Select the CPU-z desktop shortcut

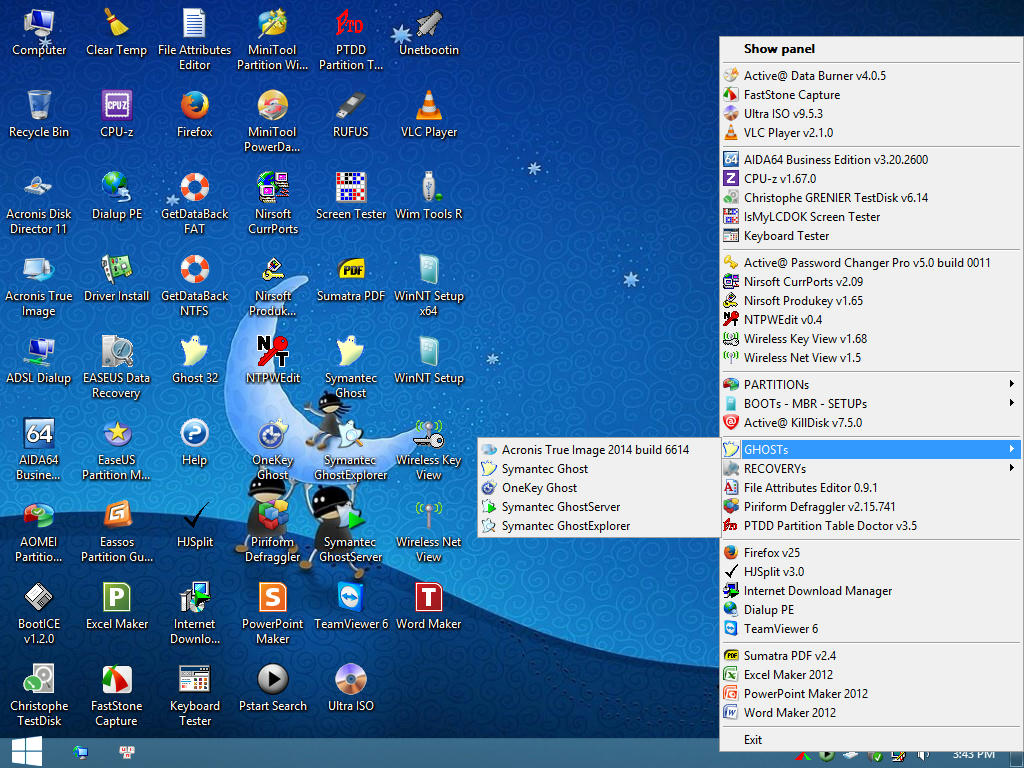(x=117, y=114)
